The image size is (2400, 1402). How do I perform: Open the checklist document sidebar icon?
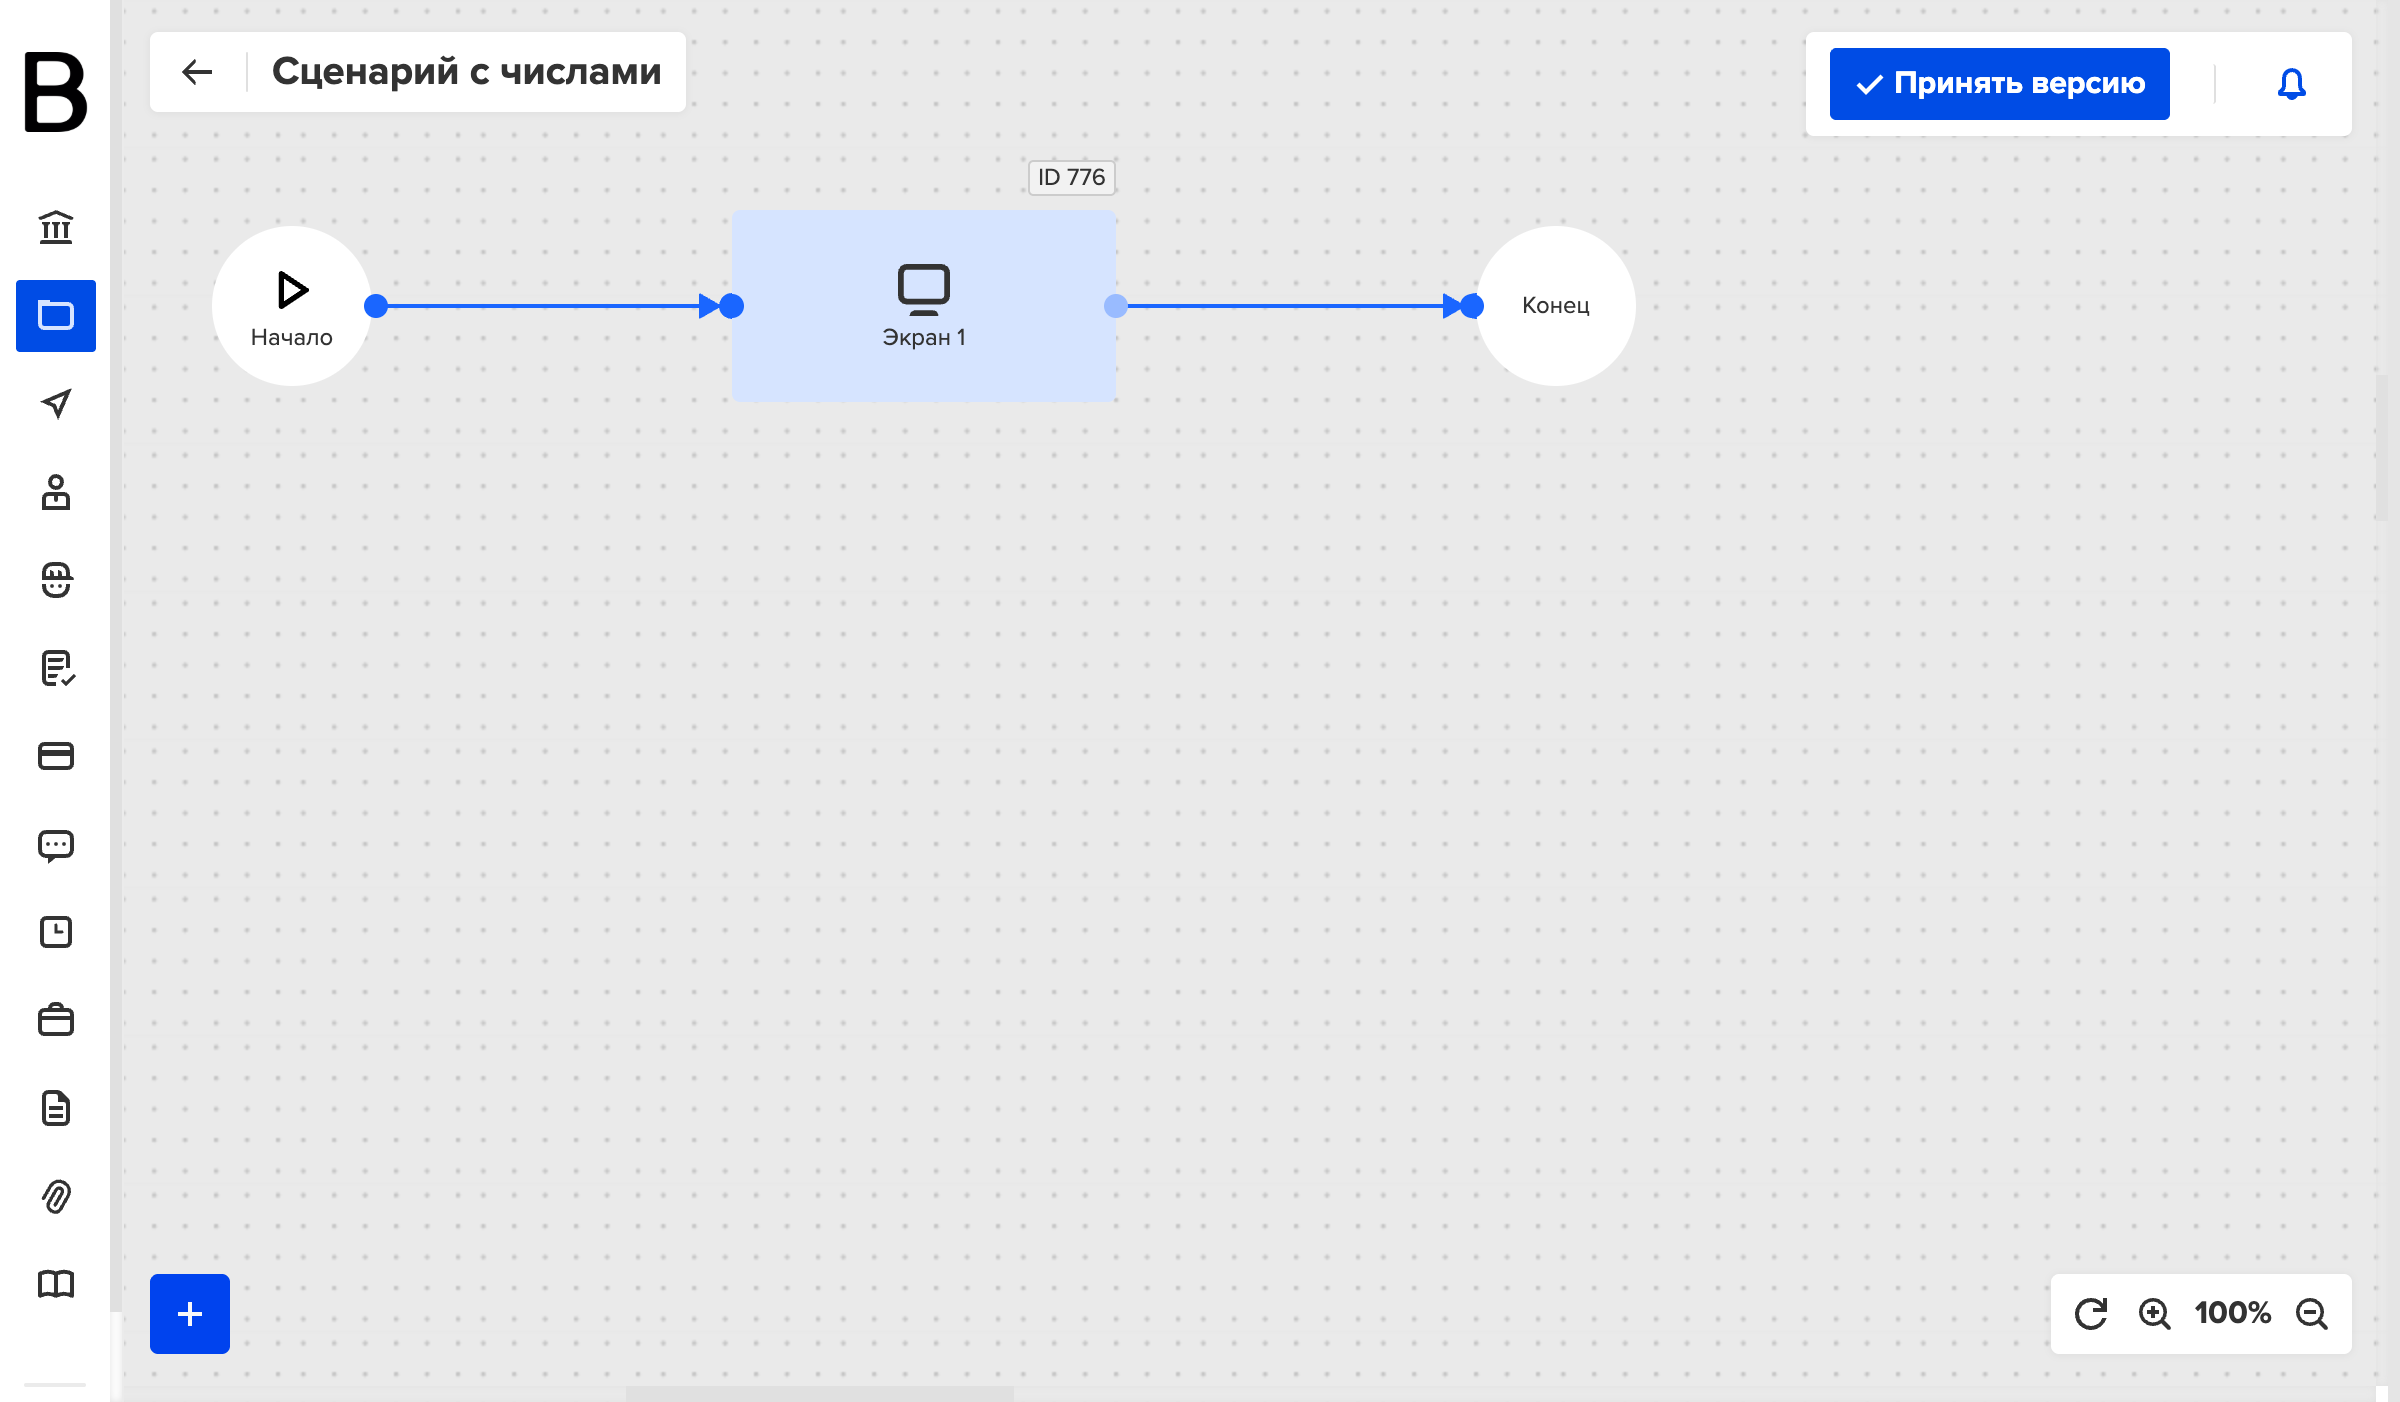tap(57, 668)
